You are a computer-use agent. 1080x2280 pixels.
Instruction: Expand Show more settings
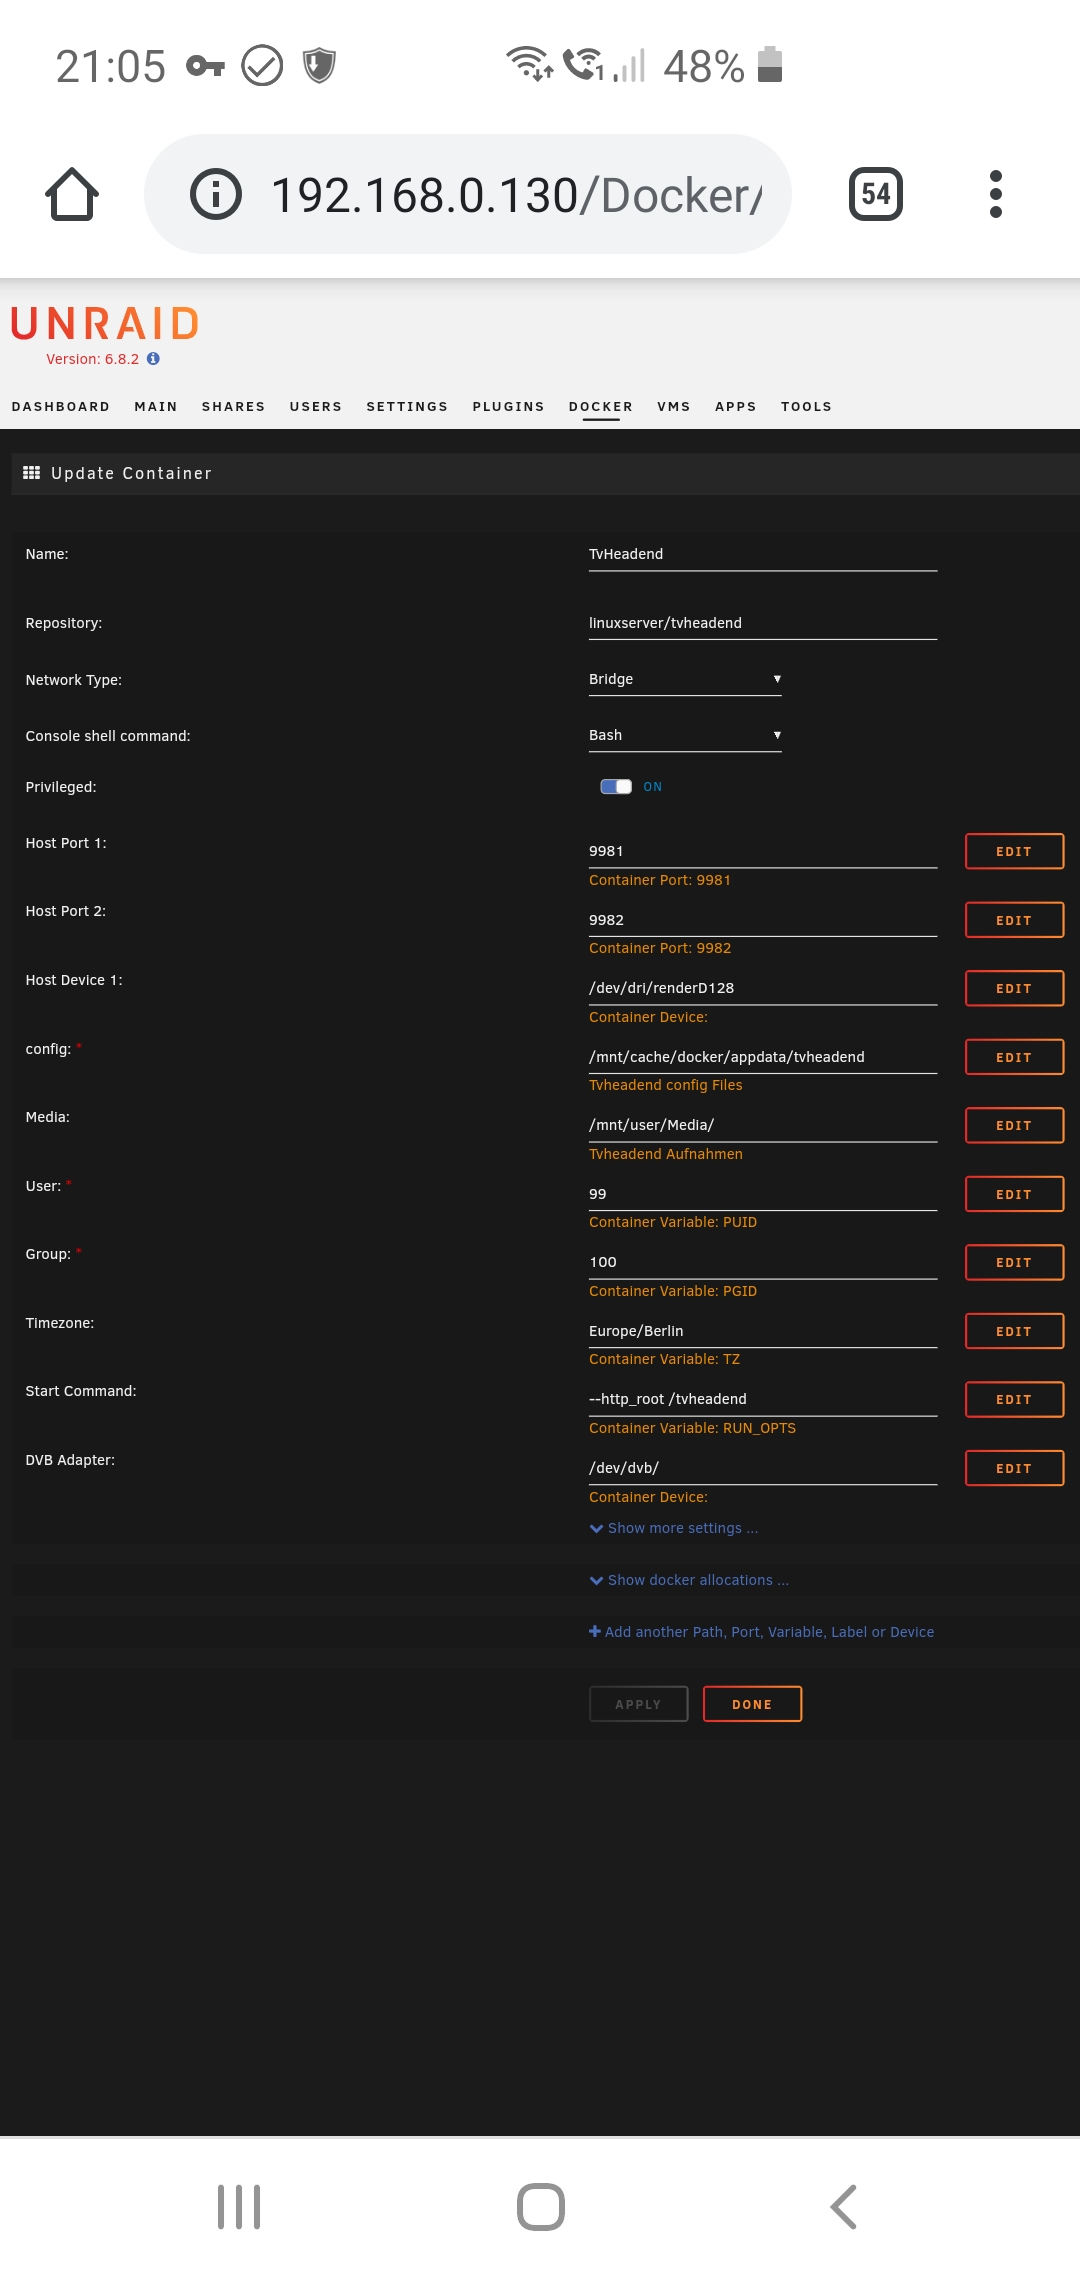coord(674,1528)
